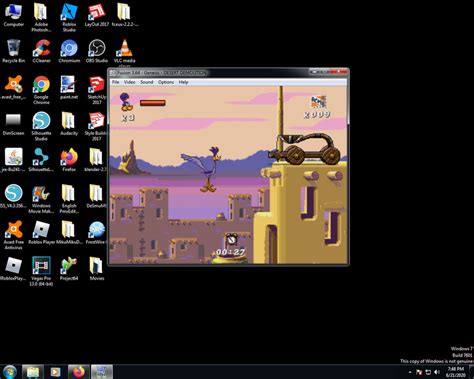Image resolution: width=474 pixels, height=379 pixels.
Task: Open Firefox from the taskbar
Action: click(x=79, y=372)
